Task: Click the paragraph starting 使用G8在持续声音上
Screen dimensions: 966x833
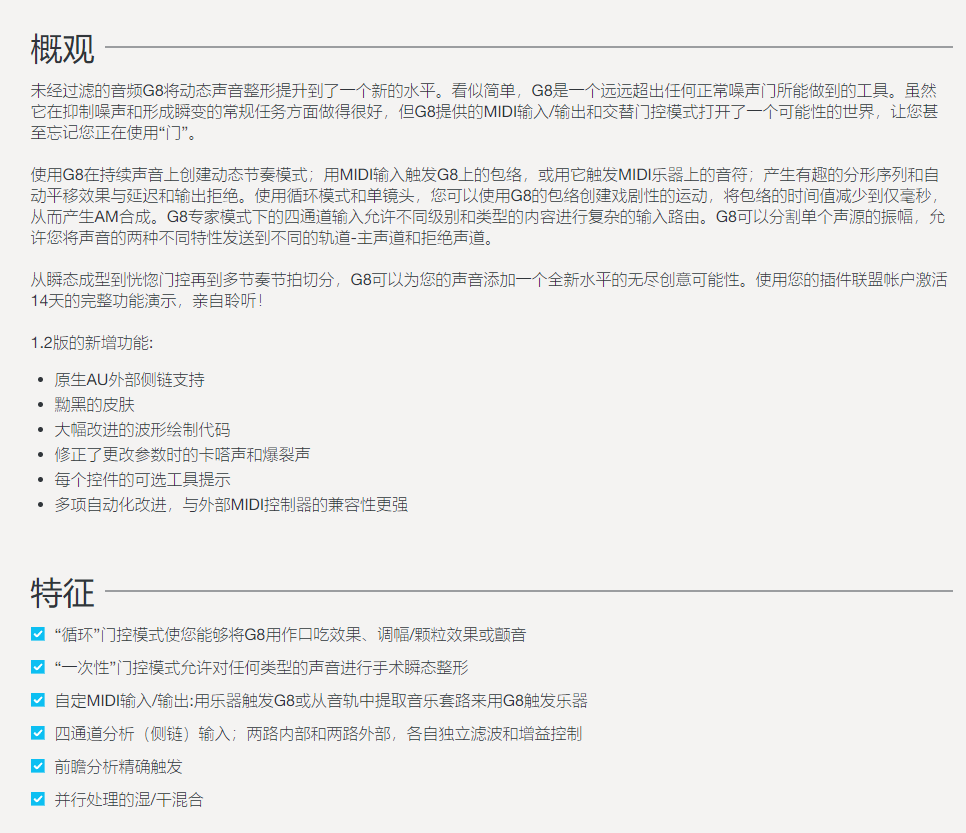Action: [487, 206]
